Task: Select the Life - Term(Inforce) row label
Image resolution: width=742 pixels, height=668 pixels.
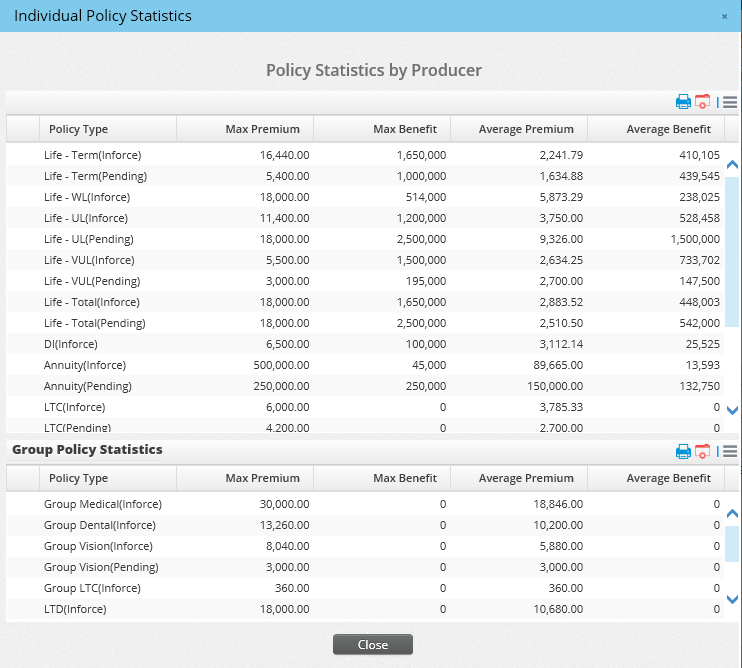Action: coord(93,155)
